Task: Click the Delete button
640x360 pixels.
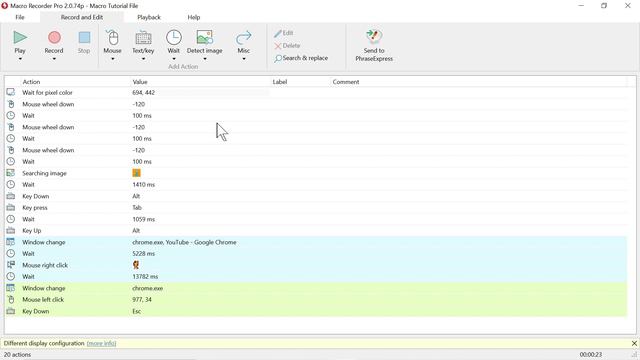Action: [x=287, y=45]
